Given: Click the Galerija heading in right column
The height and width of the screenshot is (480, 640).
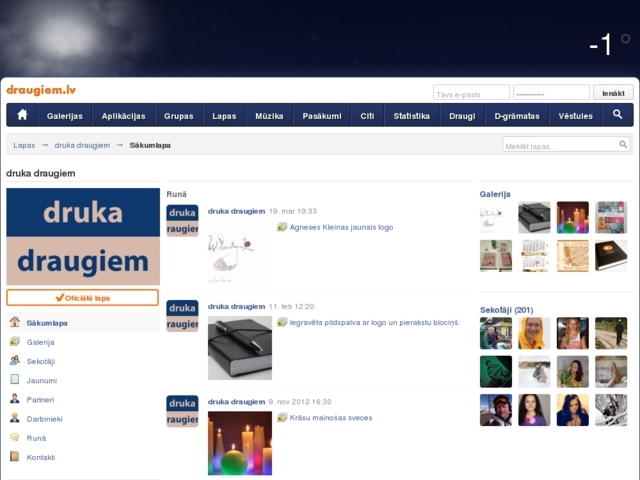Looking at the screenshot, I should 495,194.
